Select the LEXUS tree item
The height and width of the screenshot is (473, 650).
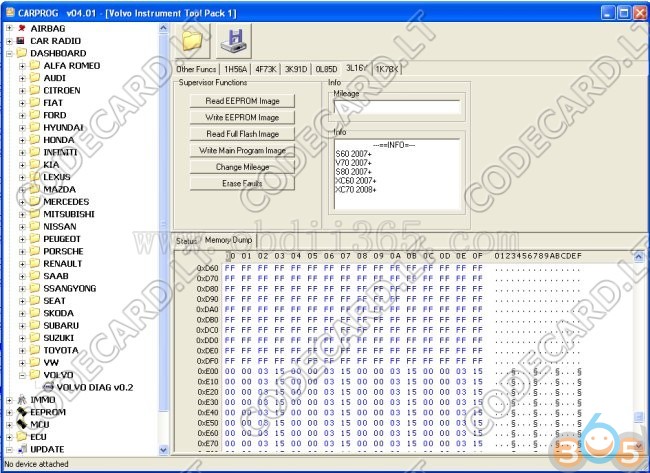pyautogui.click(x=57, y=177)
